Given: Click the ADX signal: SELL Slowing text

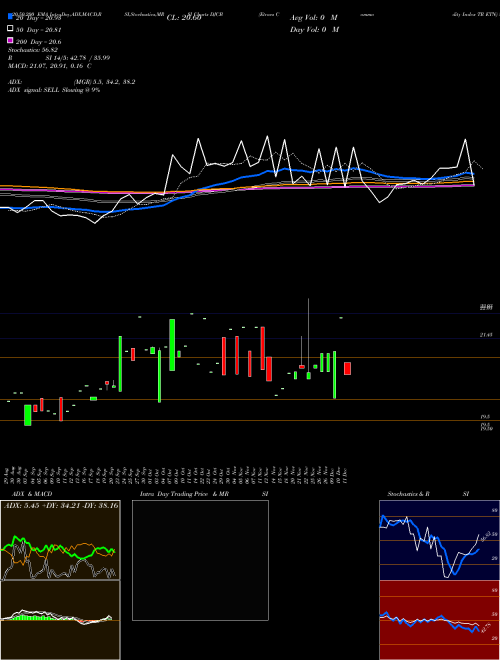Looking at the screenshot, I should (x=54, y=90).
